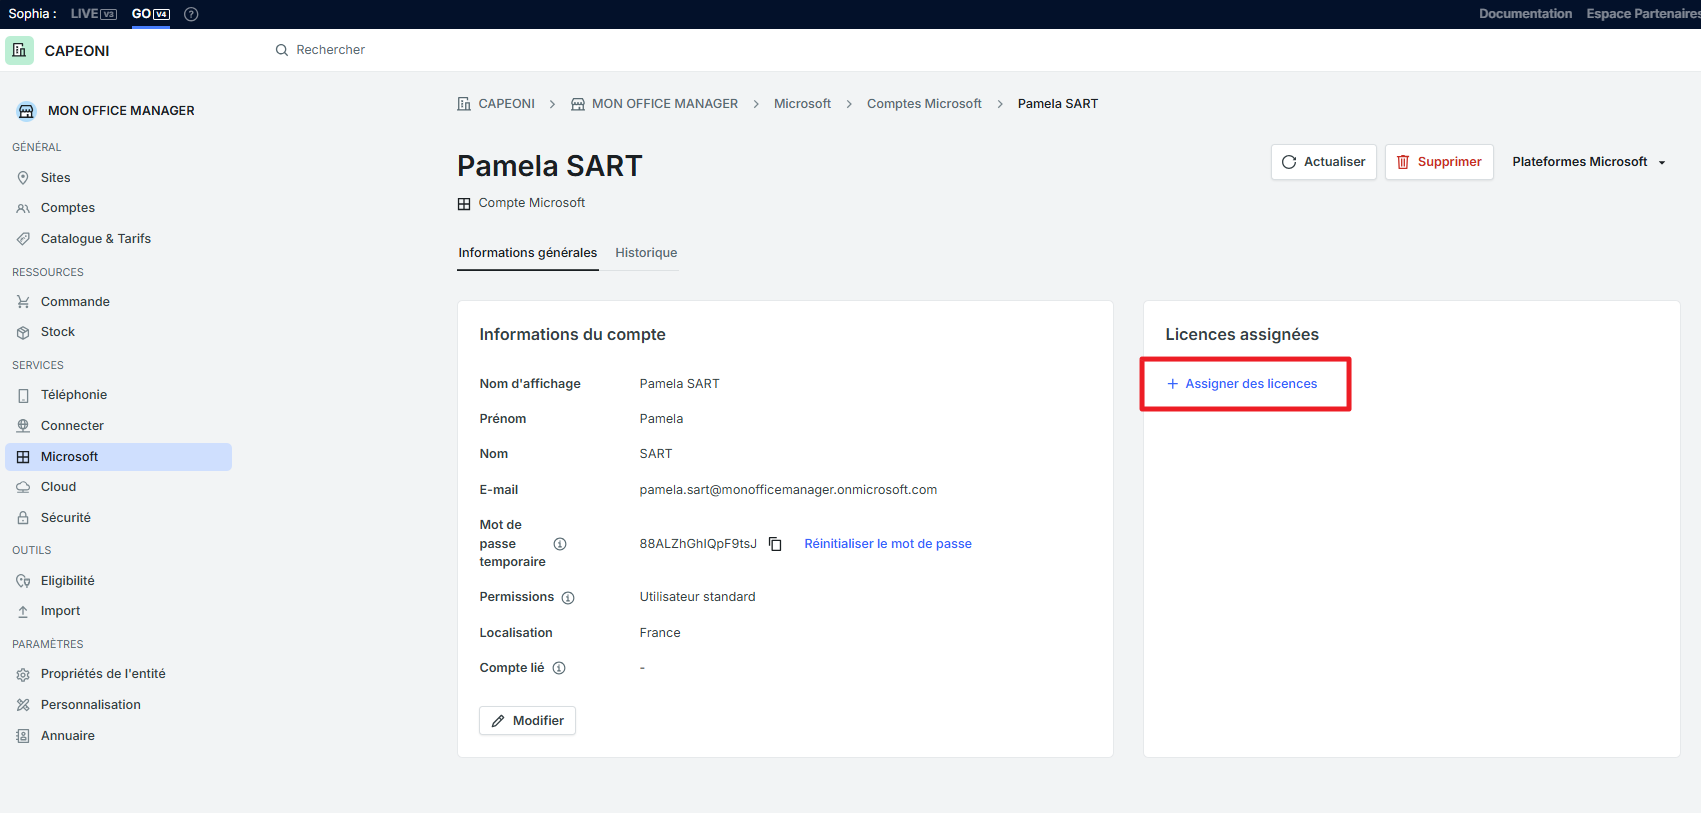Click the Actualiser button
The image size is (1701, 813).
tap(1324, 162)
